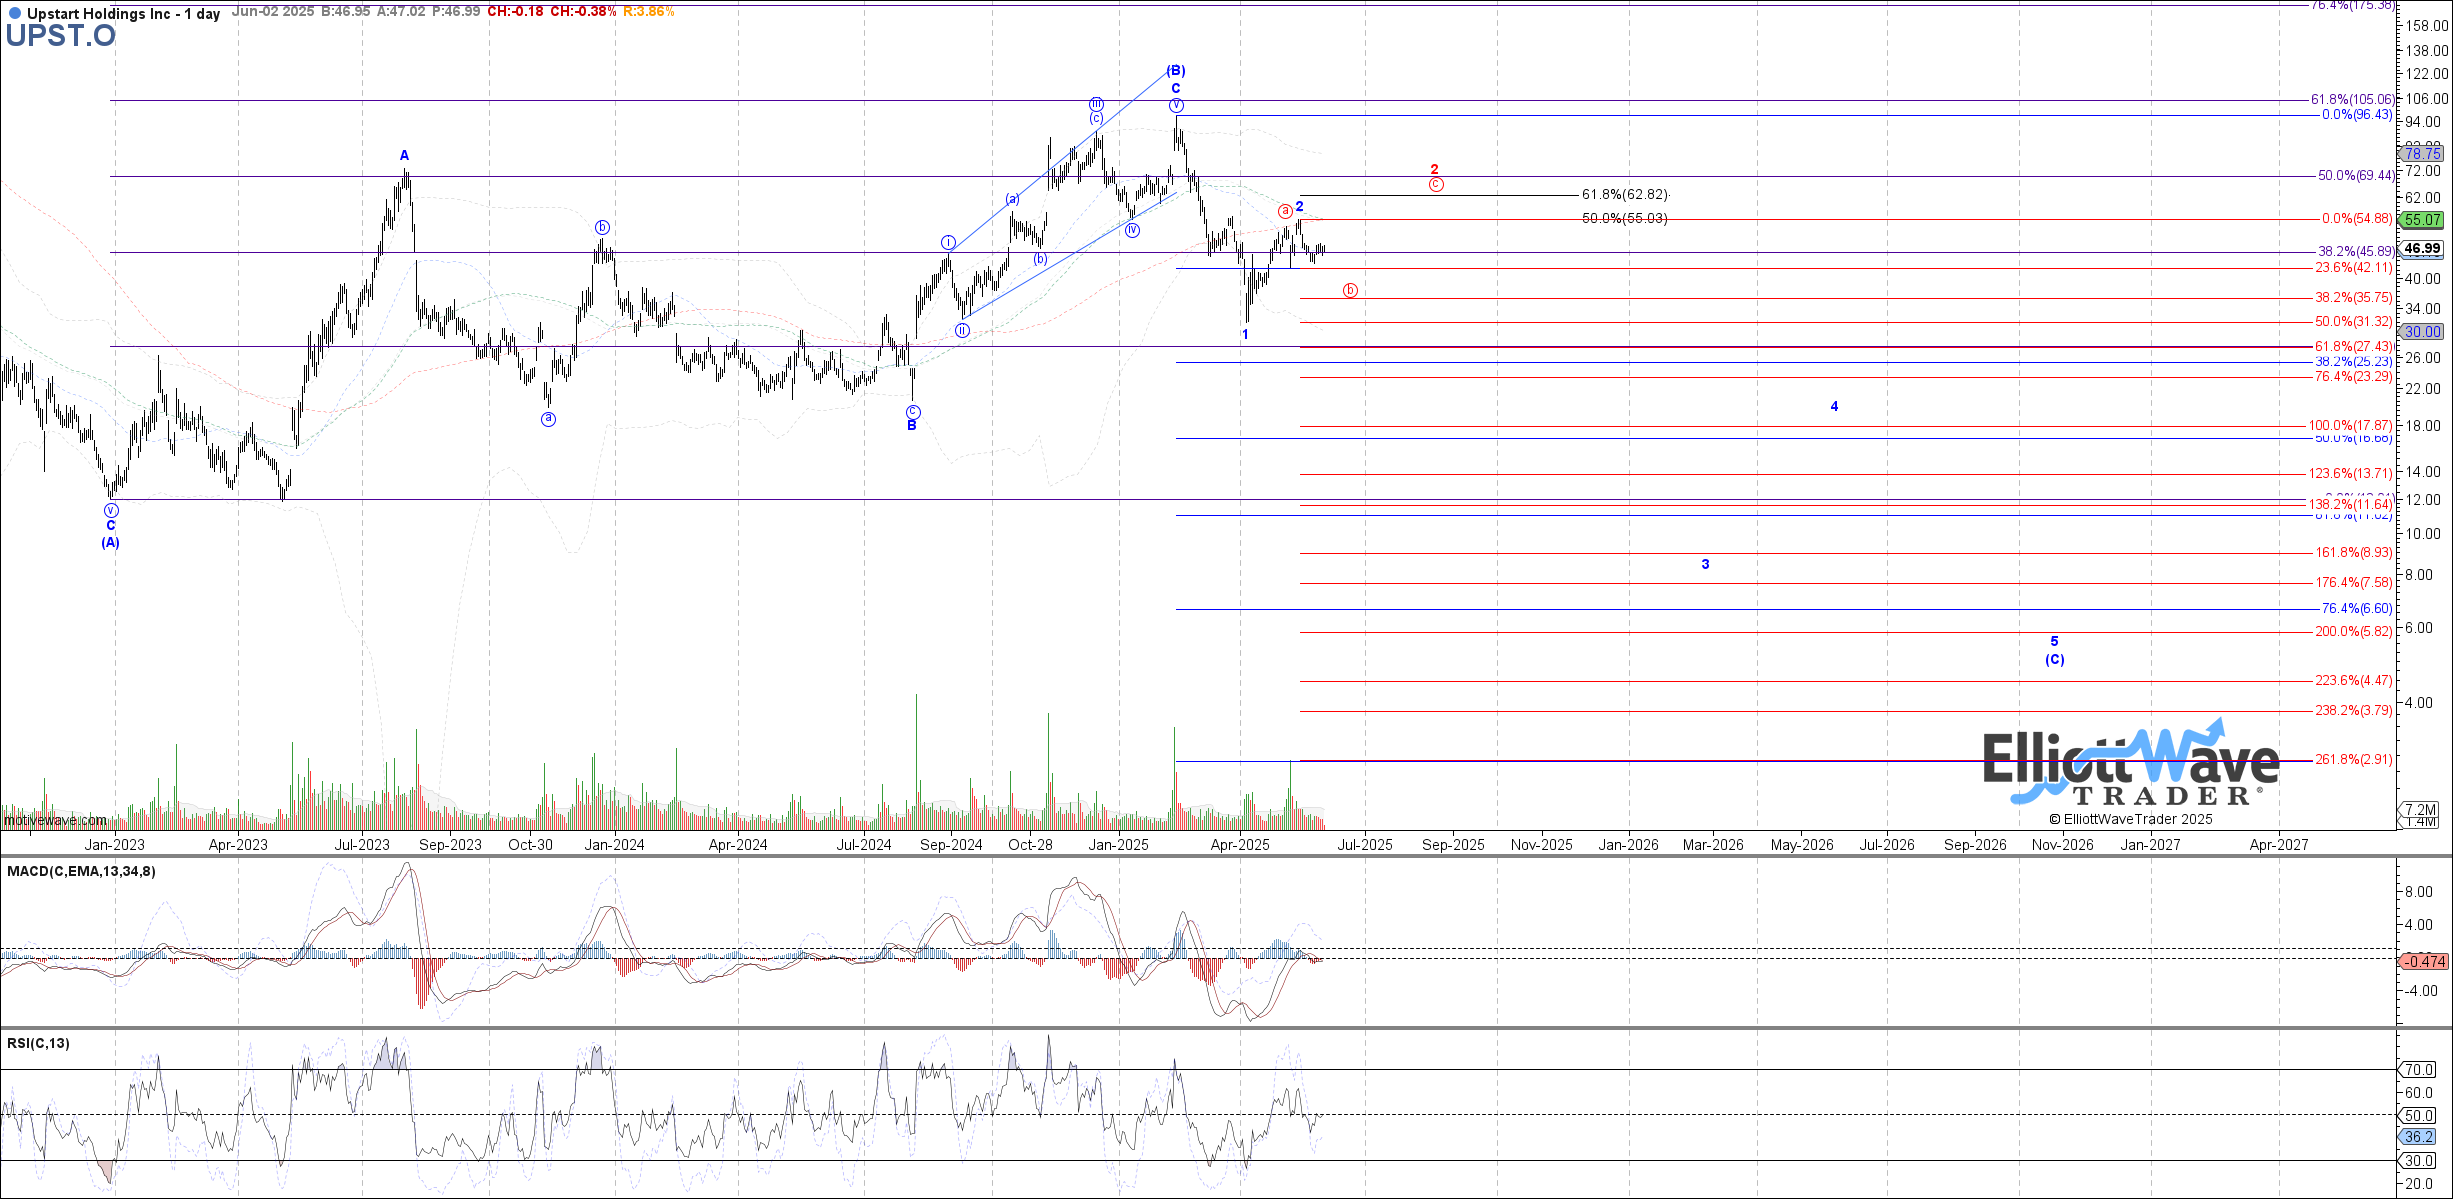
Task: Click the blue wave 1 label at April low
Action: coord(1245,335)
